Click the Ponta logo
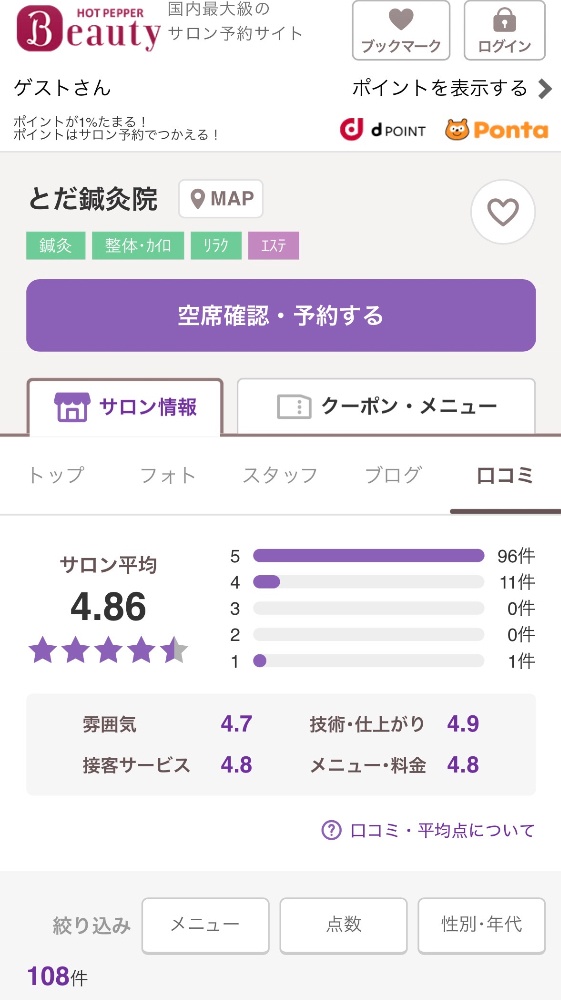This screenshot has width=561, height=1000. (497, 129)
